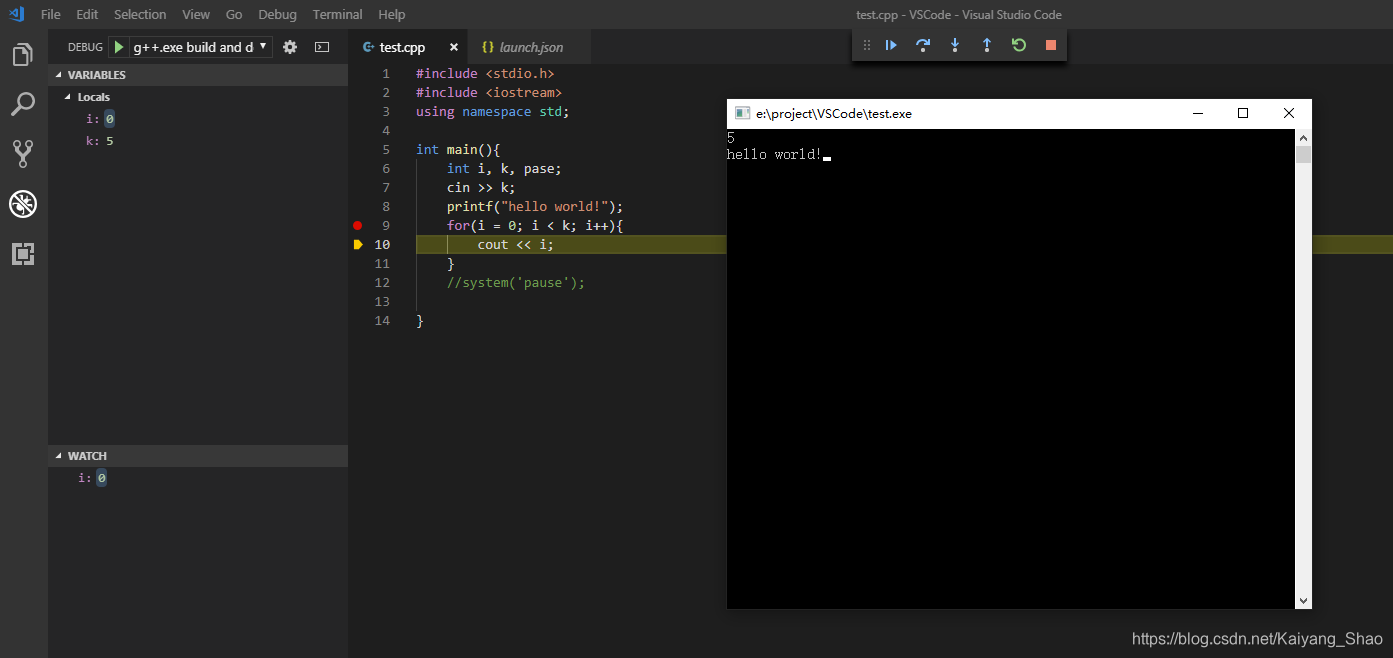Screen dimensions: 1393x658
Task: Click the 'int i, k, pase;' line
Action: click(x=504, y=168)
